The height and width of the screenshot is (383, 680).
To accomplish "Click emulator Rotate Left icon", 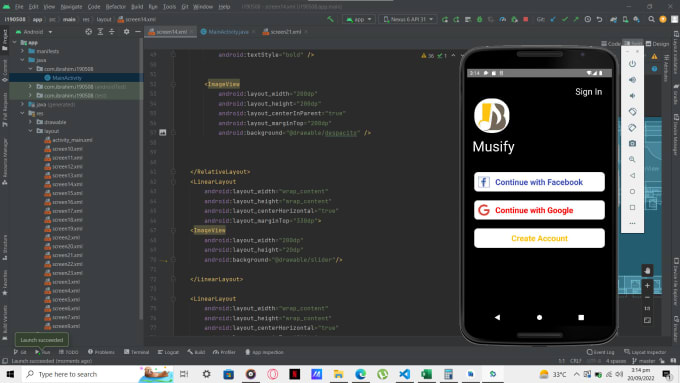I will tap(632, 112).
